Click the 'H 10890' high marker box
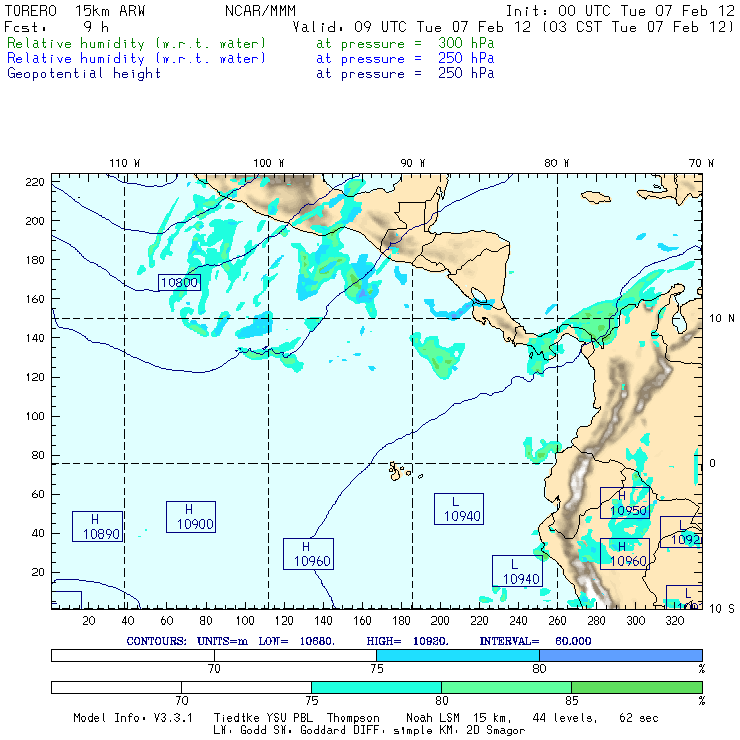Screen dimensions: 740x740 pyautogui.click(x=97, y=526)
